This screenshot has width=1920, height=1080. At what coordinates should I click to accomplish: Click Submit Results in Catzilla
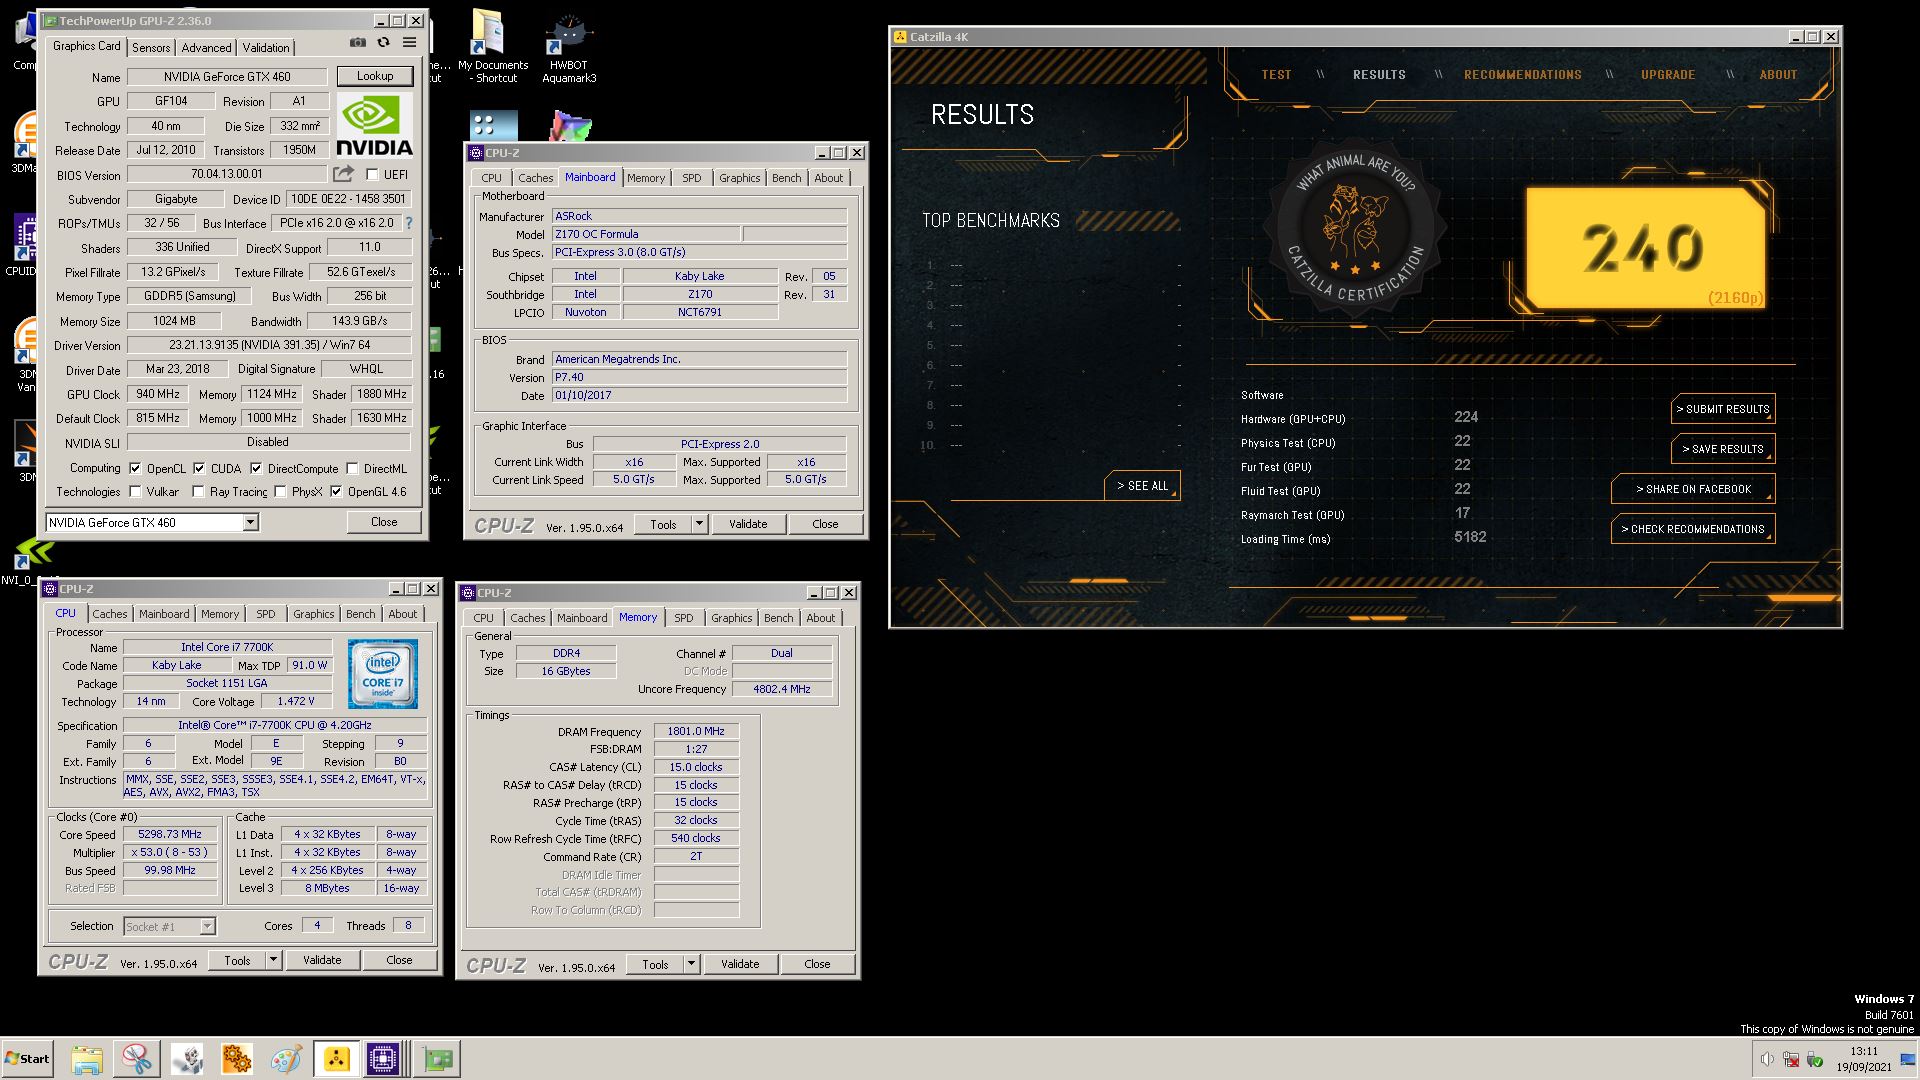pyautogui.click(x=1723, y=409)
